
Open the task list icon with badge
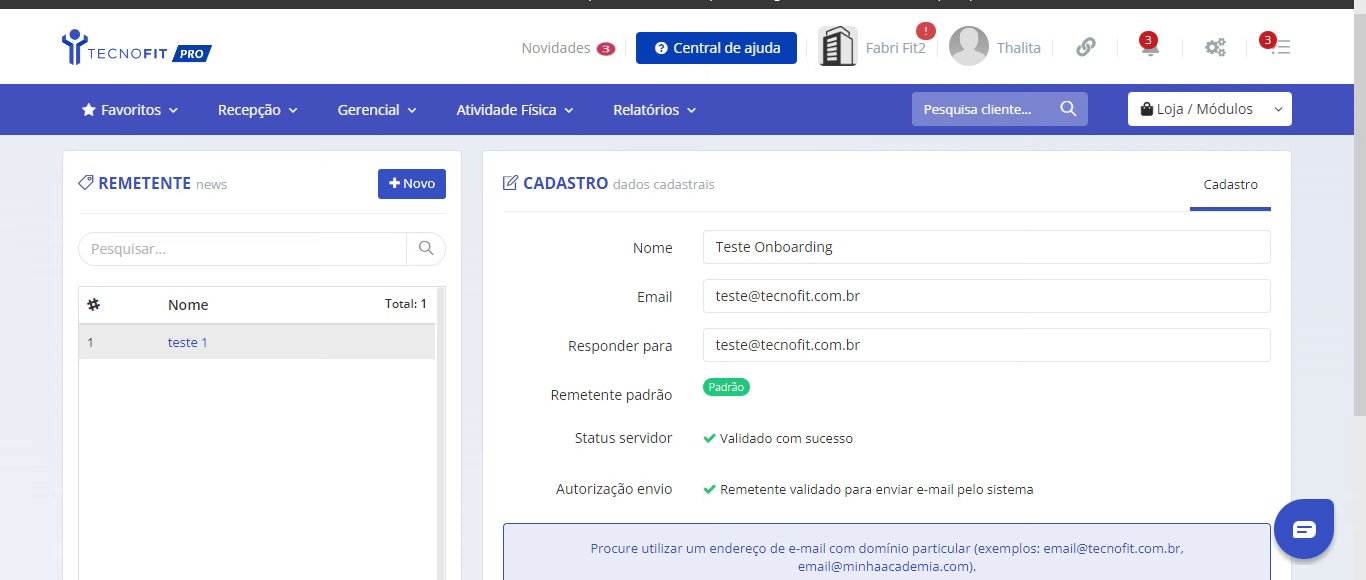pos(1279,47)
